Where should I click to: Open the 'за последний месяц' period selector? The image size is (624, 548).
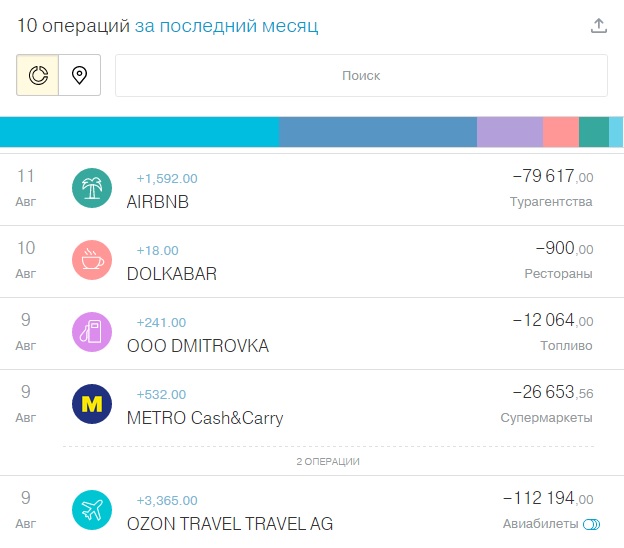(x=226, y=26)
